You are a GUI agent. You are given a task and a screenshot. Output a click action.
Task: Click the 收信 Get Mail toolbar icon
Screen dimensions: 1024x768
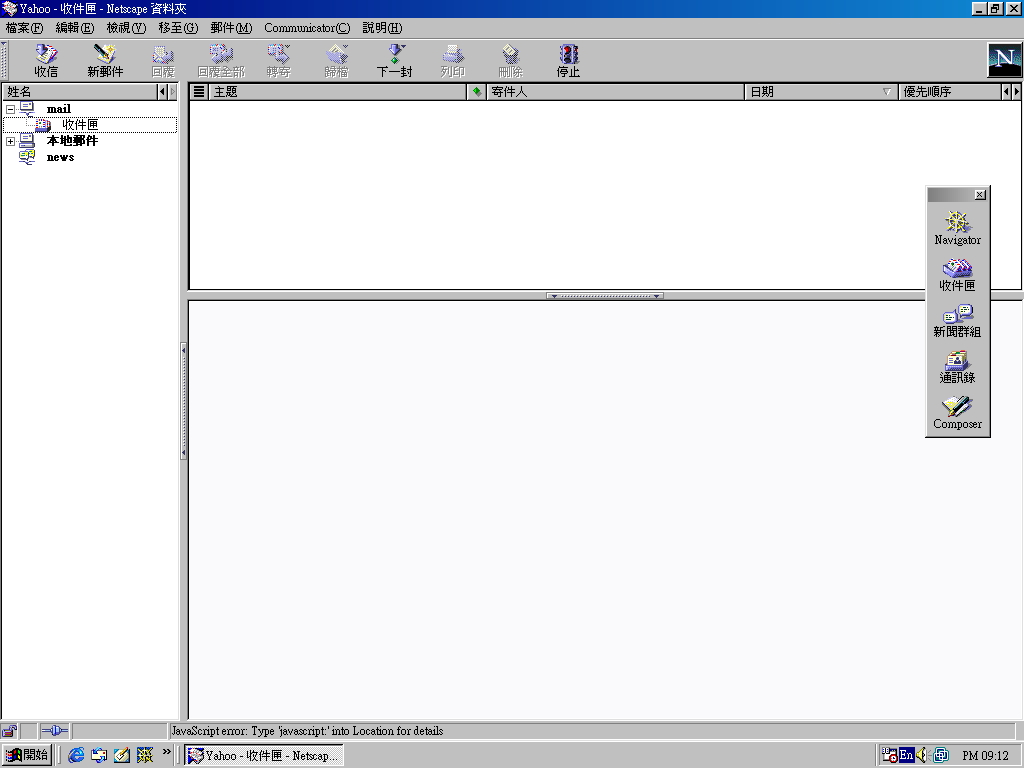pyautogui.click(x=46, y=61)
